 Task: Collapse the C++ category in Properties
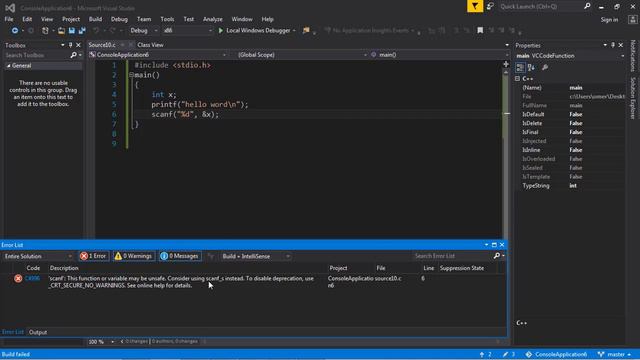pyautogui.click(x=518, y=78)
